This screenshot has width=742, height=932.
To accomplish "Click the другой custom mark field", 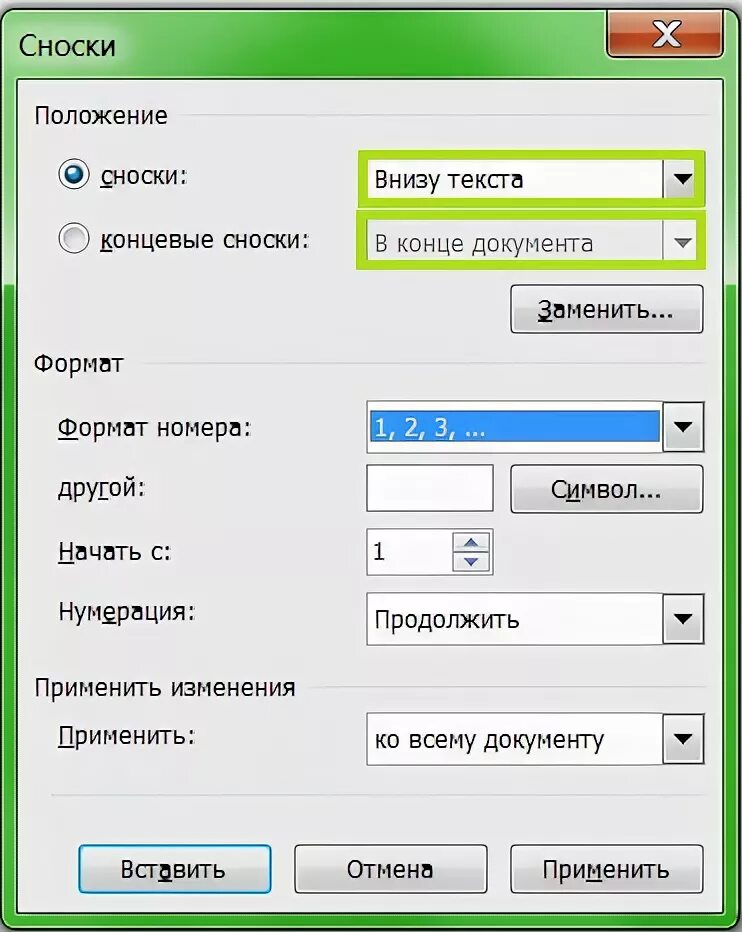I will pos(430,489).
